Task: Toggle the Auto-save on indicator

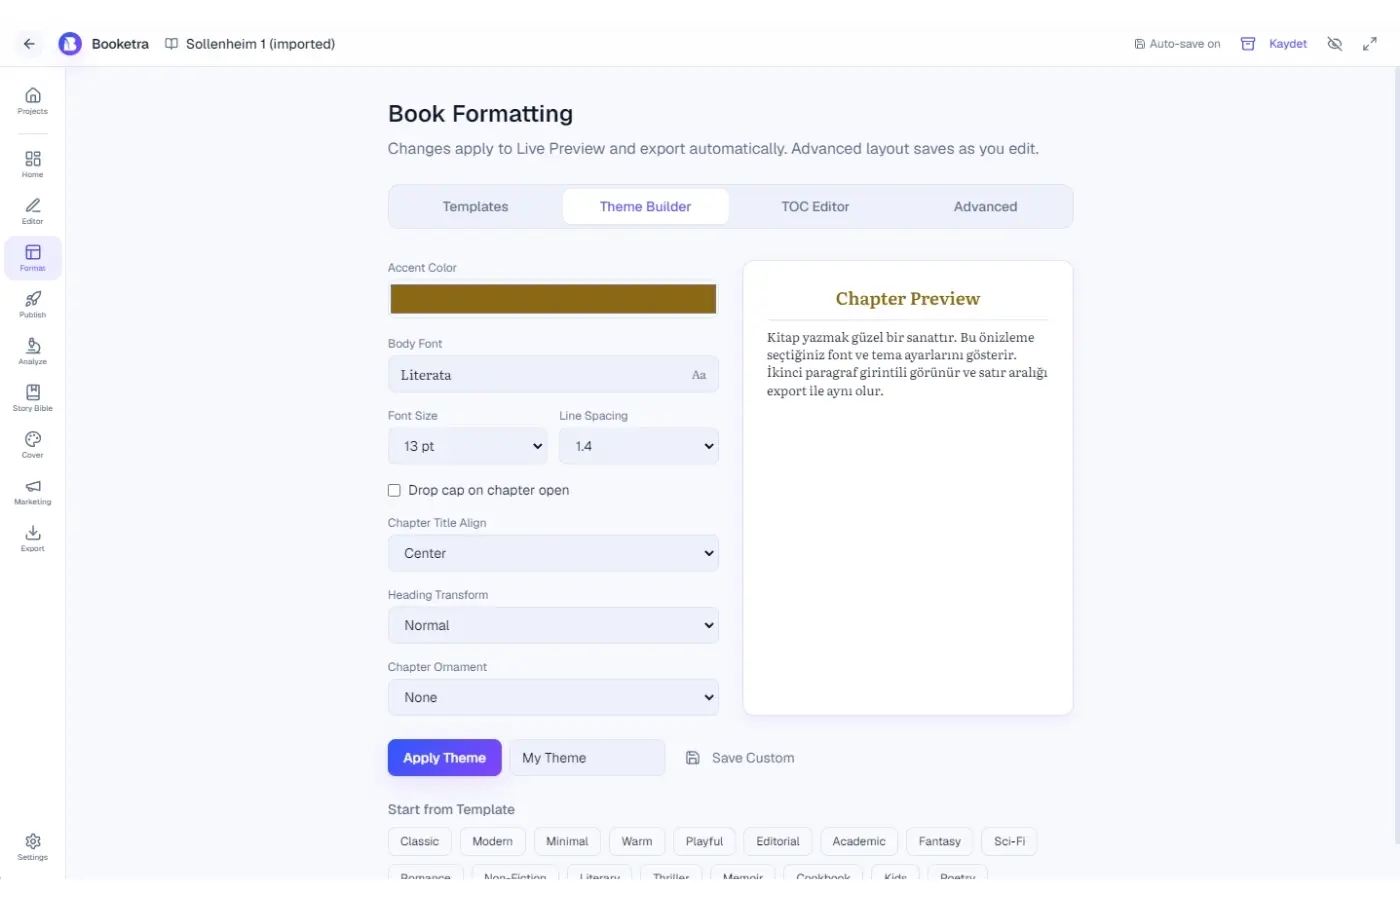Action: (1177, 44)
